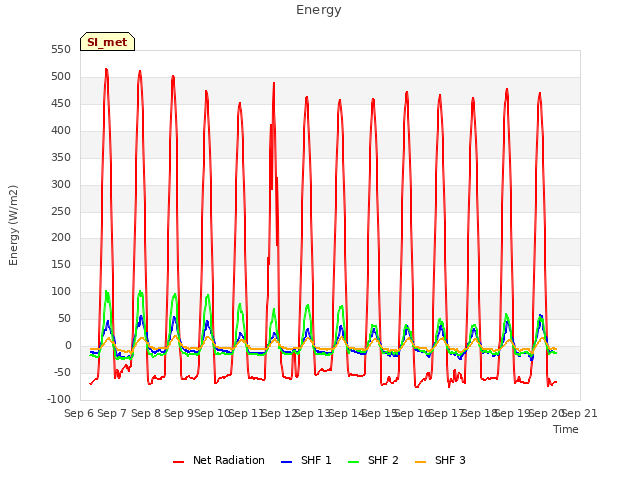
Task: Click the Time x-axis label
Action: tap(566, 429)
